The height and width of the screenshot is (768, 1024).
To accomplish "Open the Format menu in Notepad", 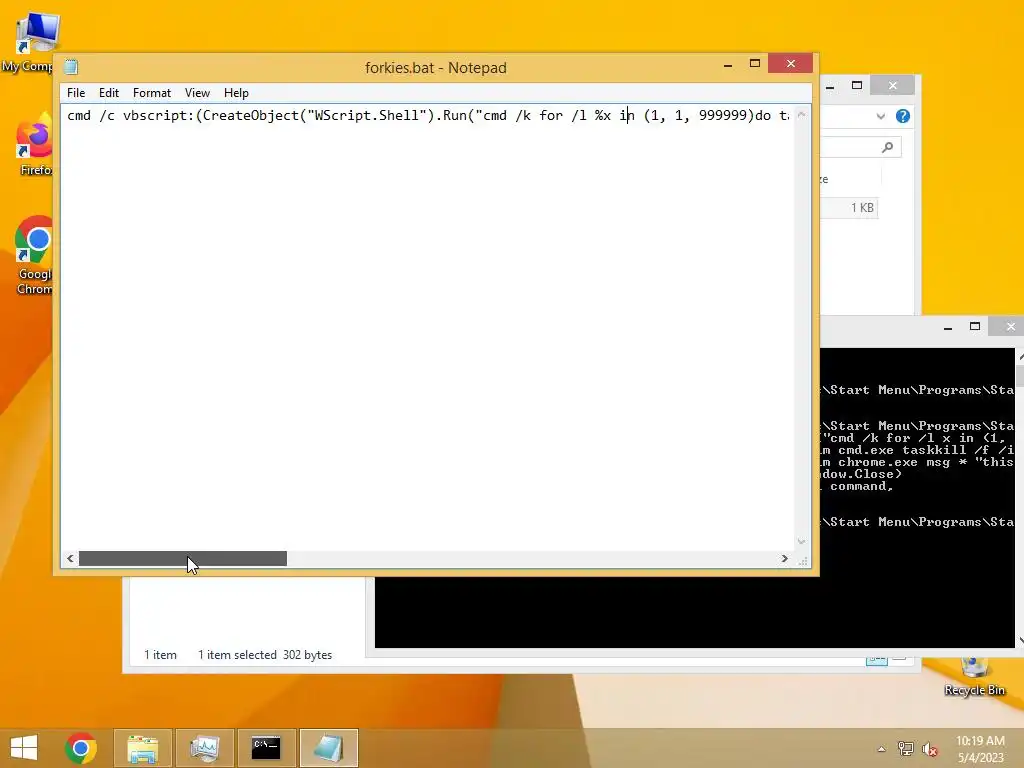I will point(152,93).
